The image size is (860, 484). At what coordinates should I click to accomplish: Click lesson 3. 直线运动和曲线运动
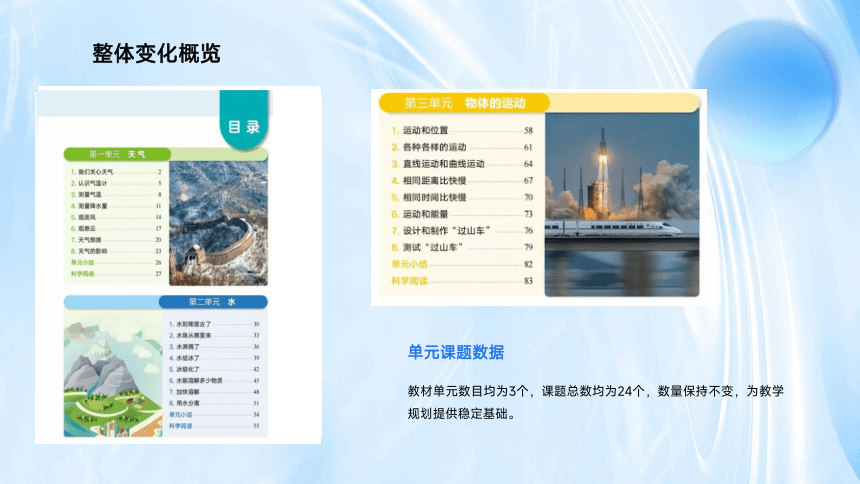(x=462, y=164)
